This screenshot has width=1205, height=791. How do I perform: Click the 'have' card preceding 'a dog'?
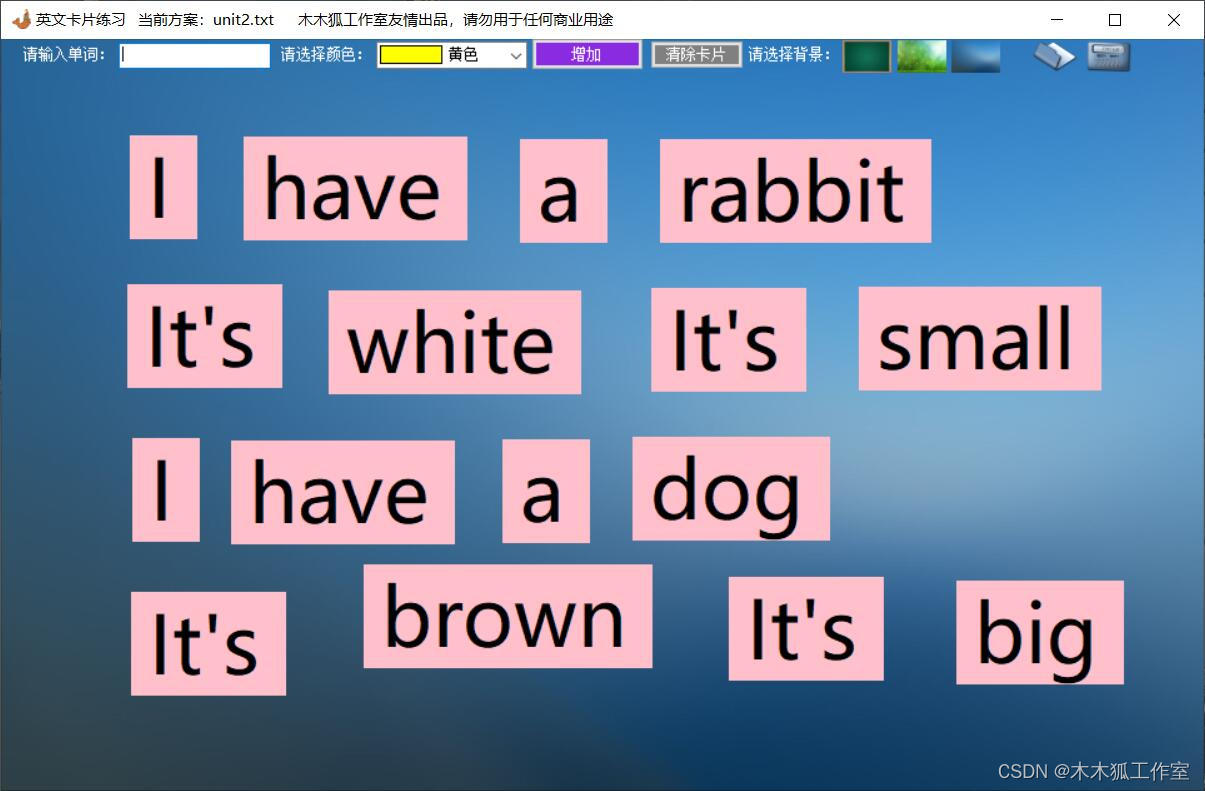tap(343, 492)
